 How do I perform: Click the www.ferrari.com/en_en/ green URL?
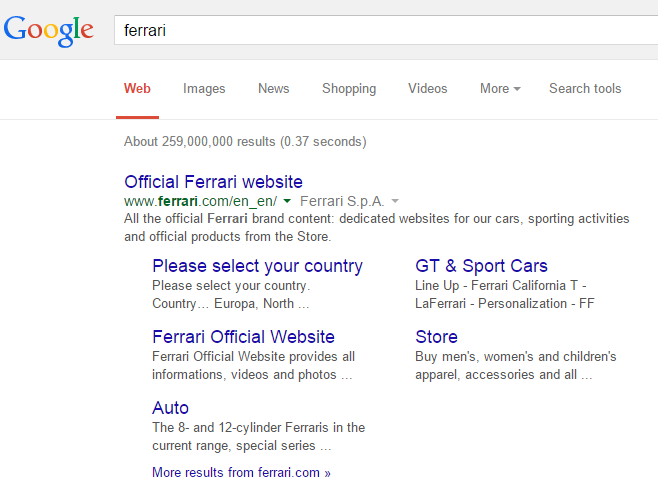click(x=200, y=201)
